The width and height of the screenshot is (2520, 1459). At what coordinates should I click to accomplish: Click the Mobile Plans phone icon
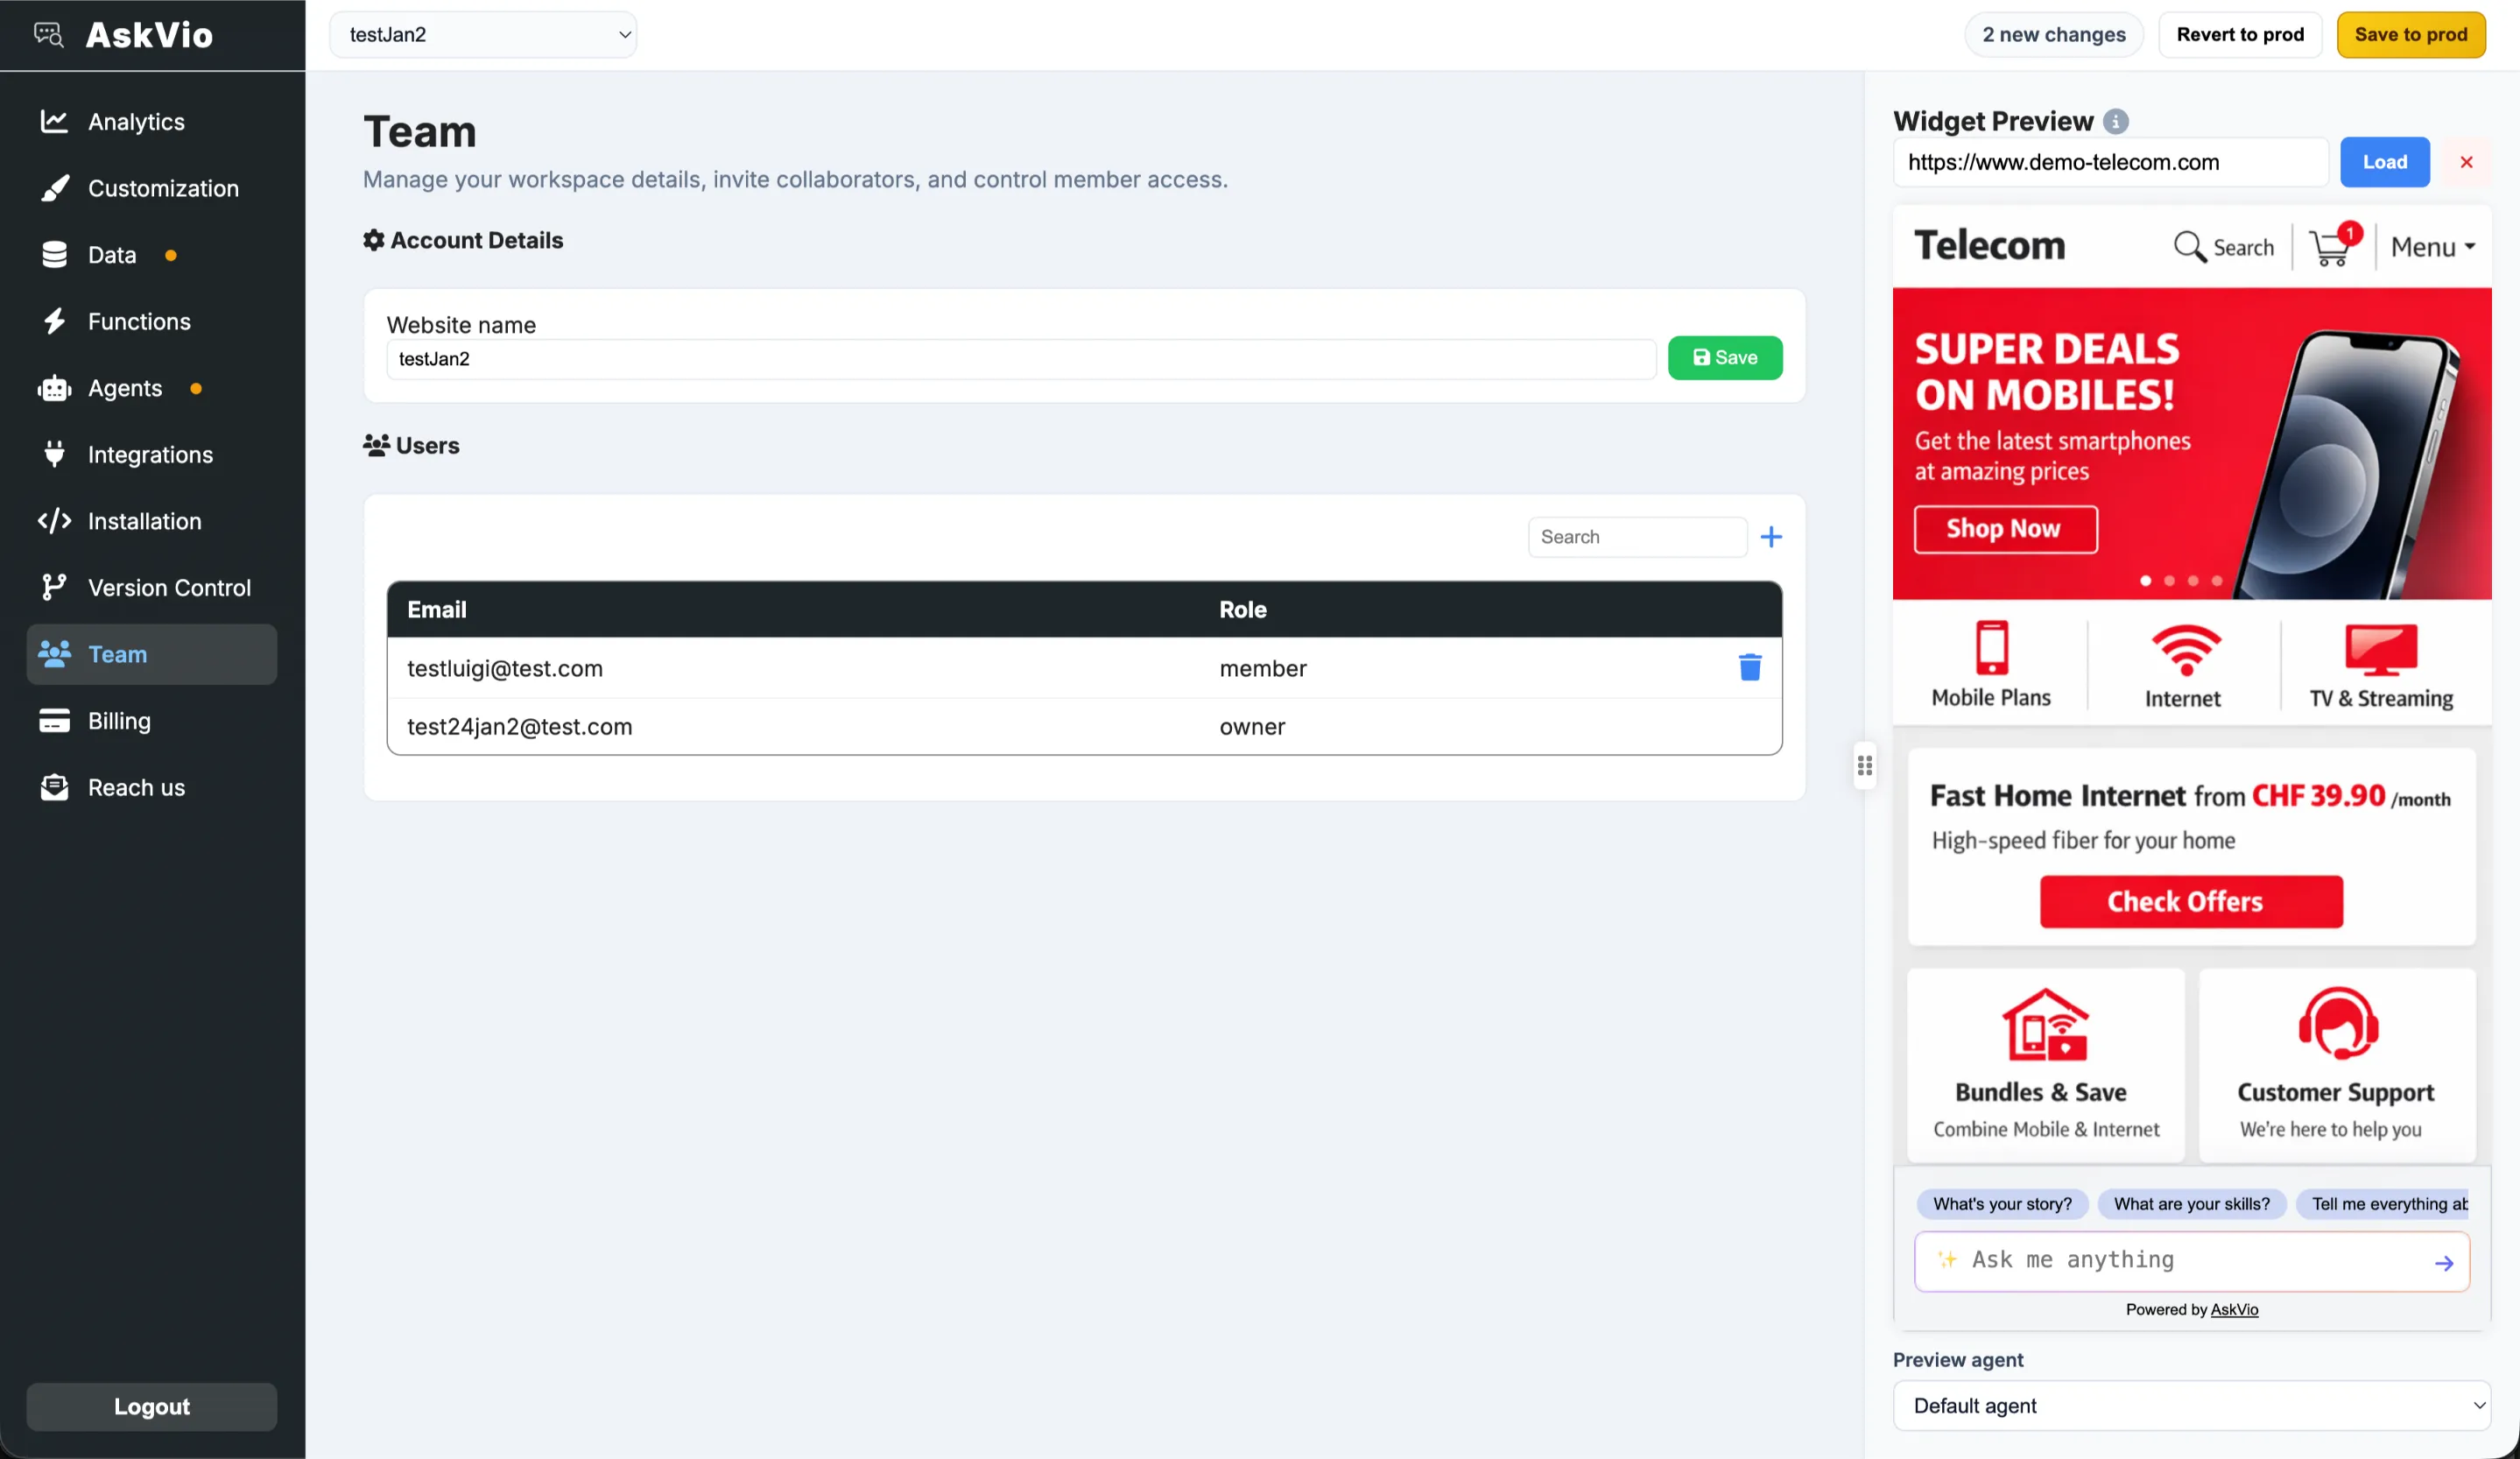[x=1991, y=647]
